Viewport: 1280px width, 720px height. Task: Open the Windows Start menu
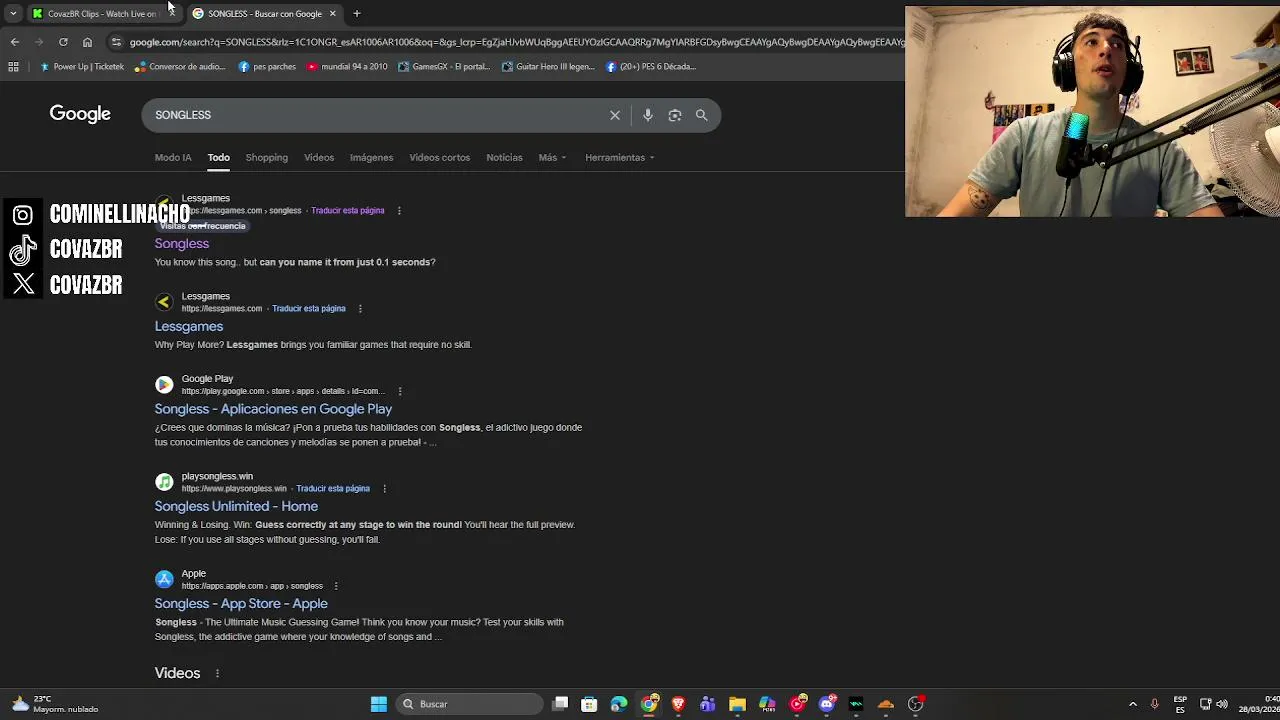pyautogui.click(x=379, y=704)
